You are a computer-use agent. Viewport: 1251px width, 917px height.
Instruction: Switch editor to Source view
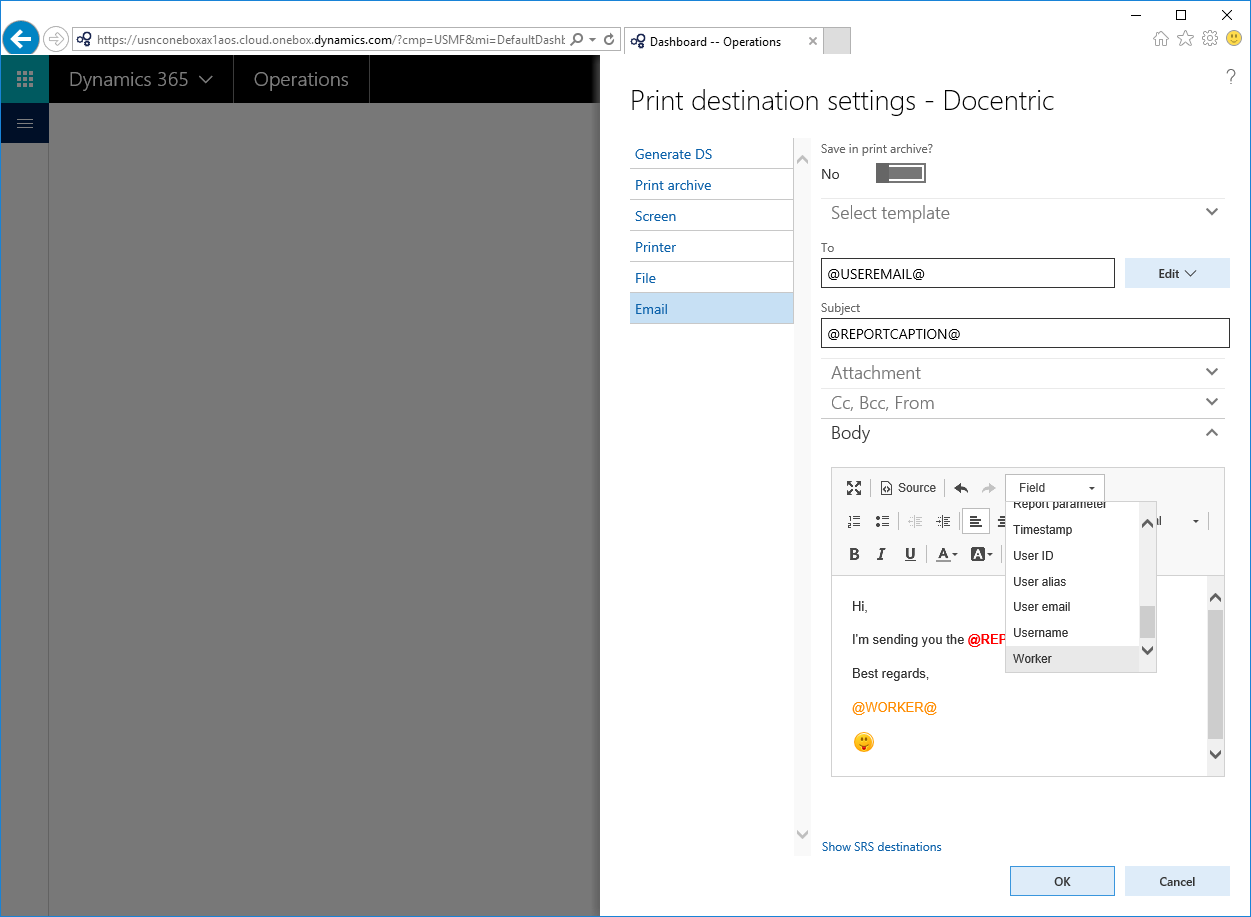(908, 488)
